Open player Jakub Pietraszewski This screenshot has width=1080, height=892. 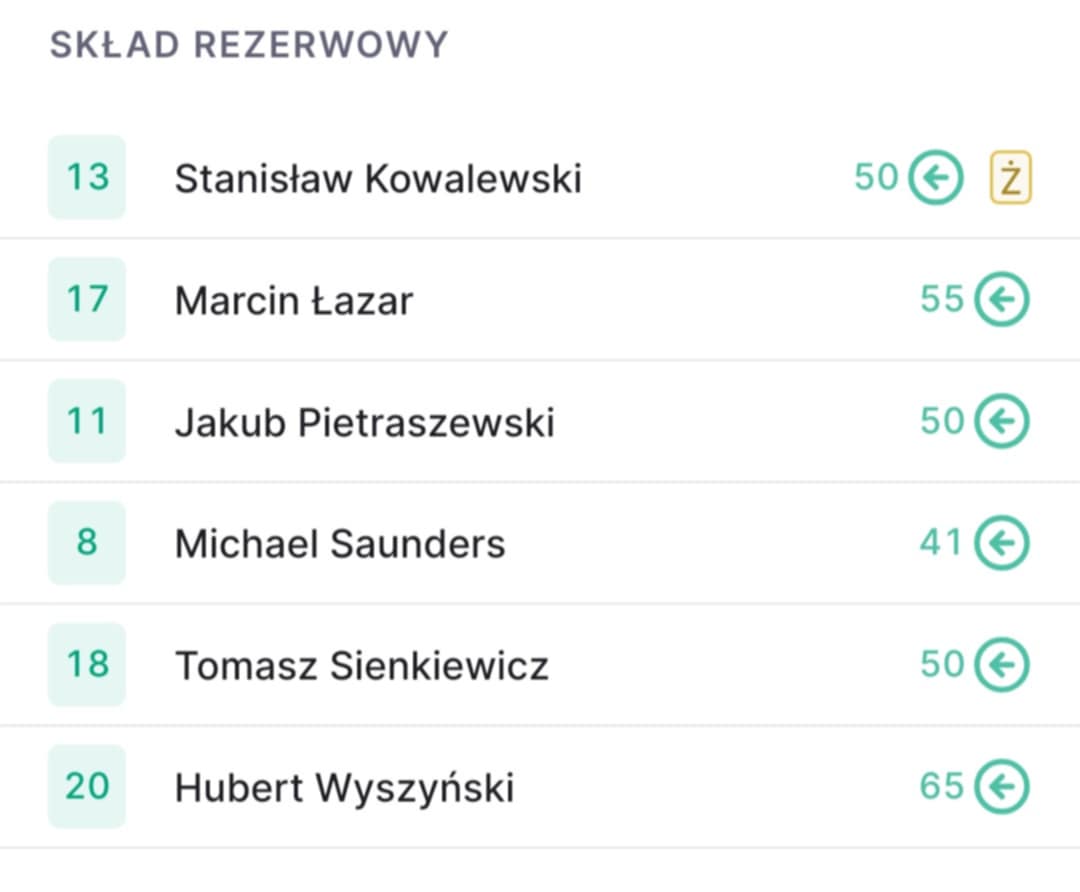click(364, 422)
